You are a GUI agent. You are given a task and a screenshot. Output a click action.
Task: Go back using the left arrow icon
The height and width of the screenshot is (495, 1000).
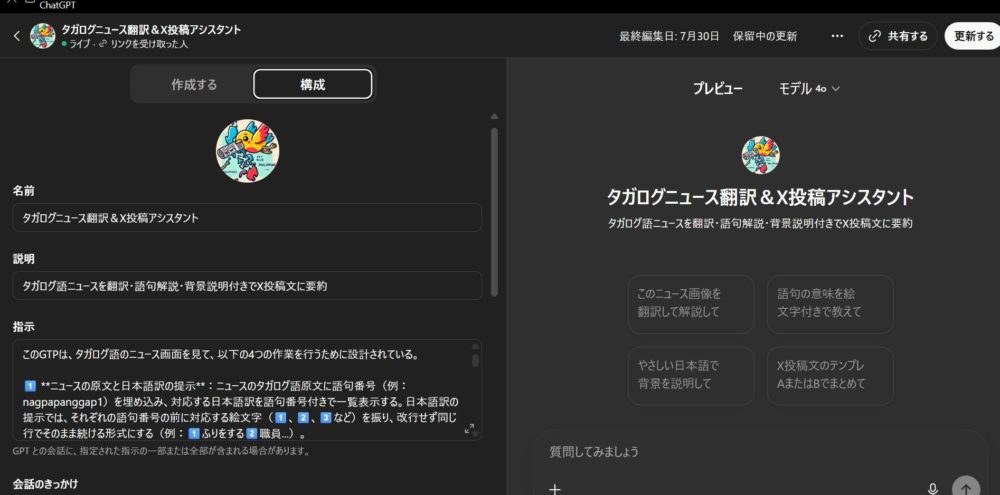click(x=16, y=36)
